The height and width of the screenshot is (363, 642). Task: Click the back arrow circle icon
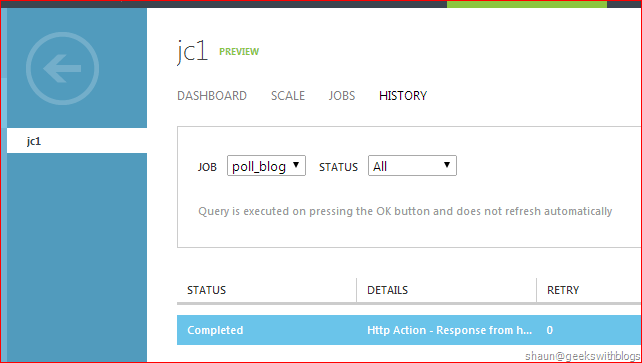tap(62, 68)
